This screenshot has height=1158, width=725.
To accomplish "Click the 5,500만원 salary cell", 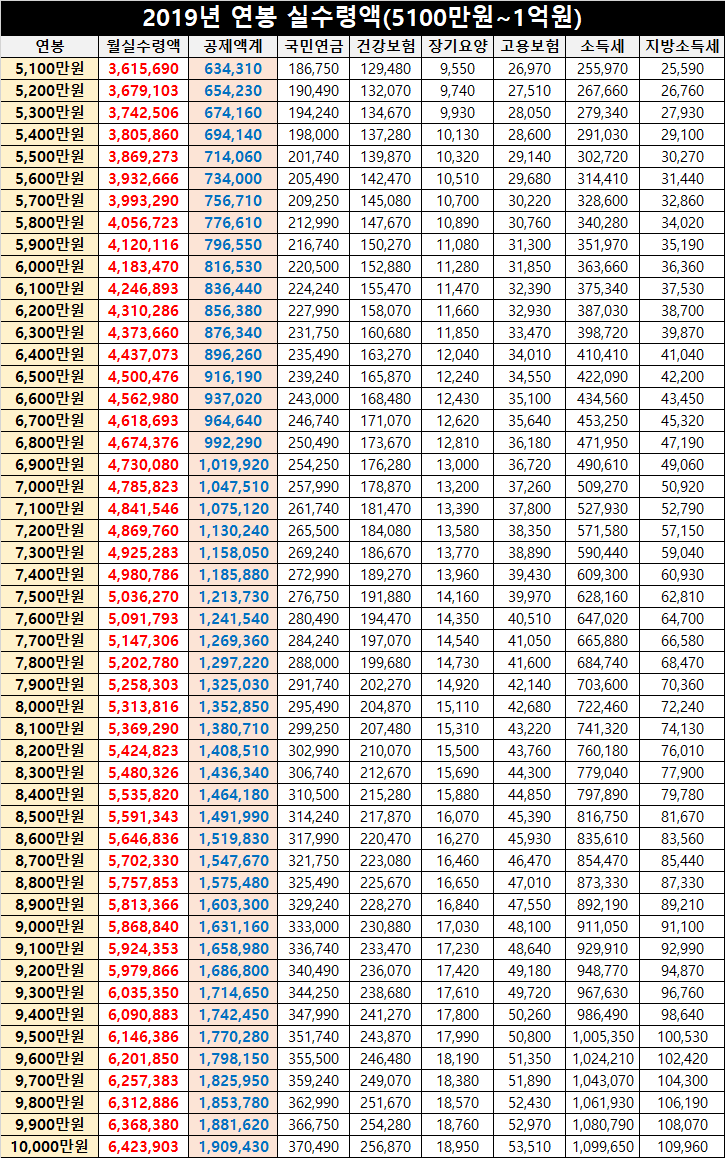I will (49, 157).
